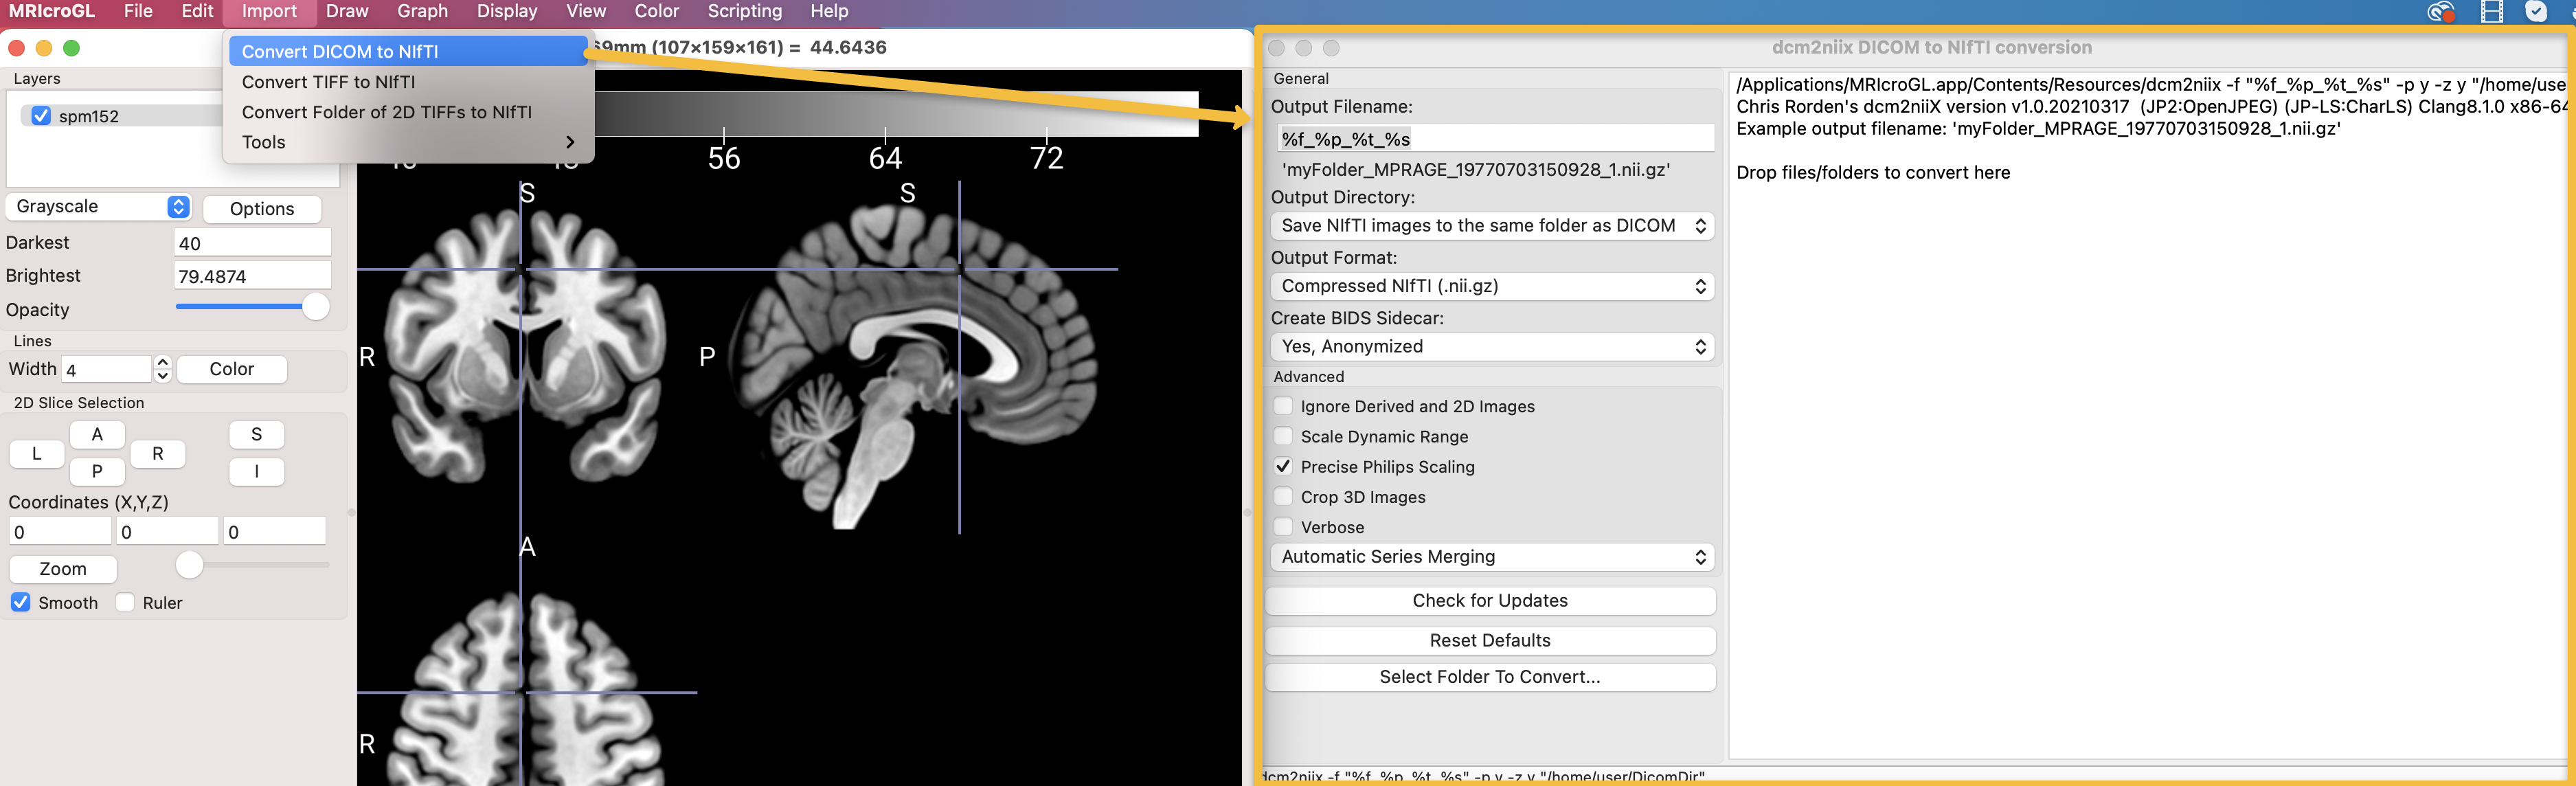Image resolution: width=2576 pixels, height=786 pixels.
Task: Open the File menu
Action: tap(138, 12)
